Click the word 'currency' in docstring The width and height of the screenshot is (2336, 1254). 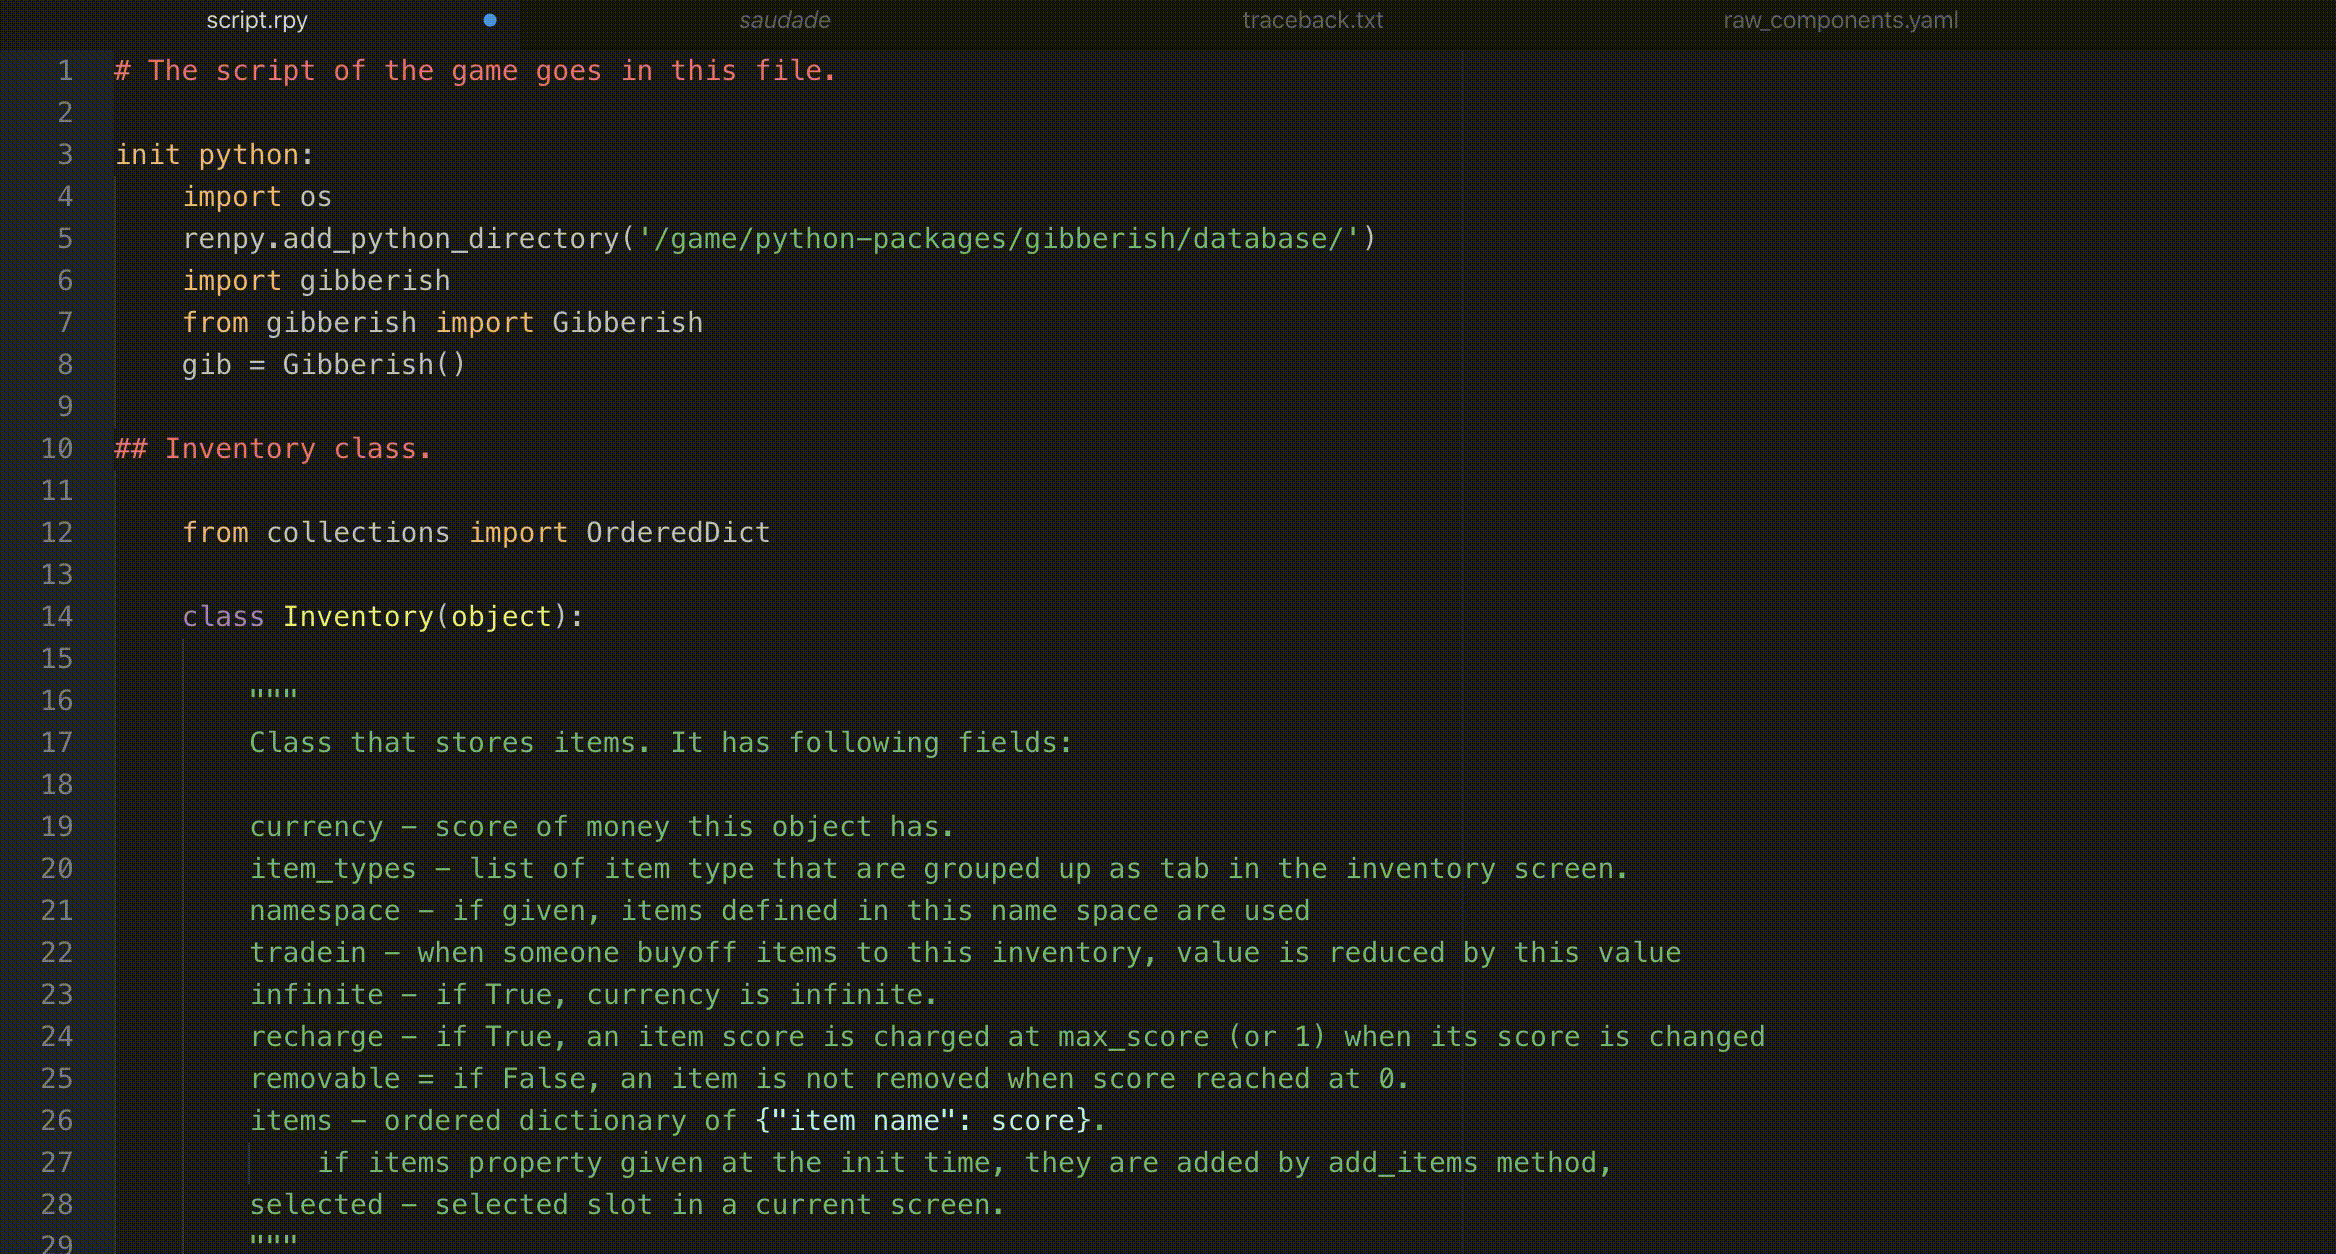pos(315,827)
